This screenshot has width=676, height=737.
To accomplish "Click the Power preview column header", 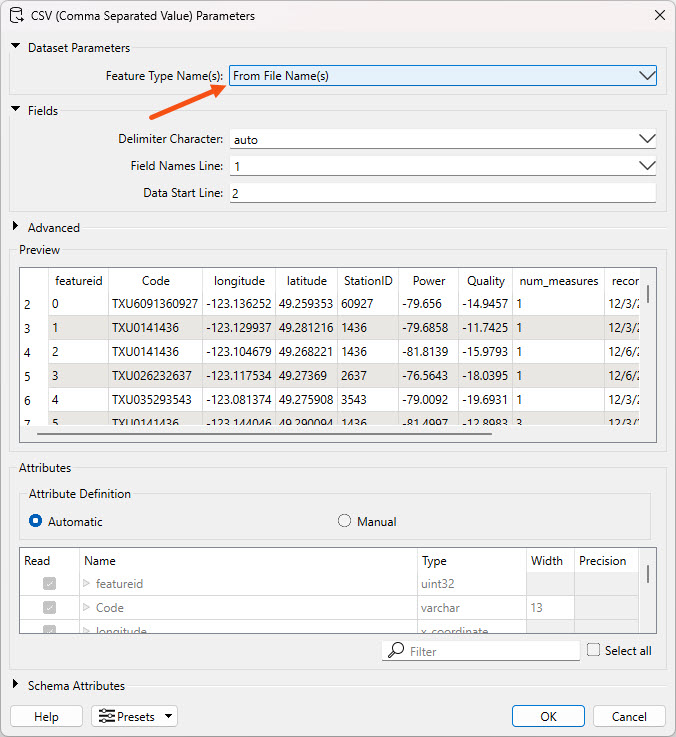I will point(429,281).
